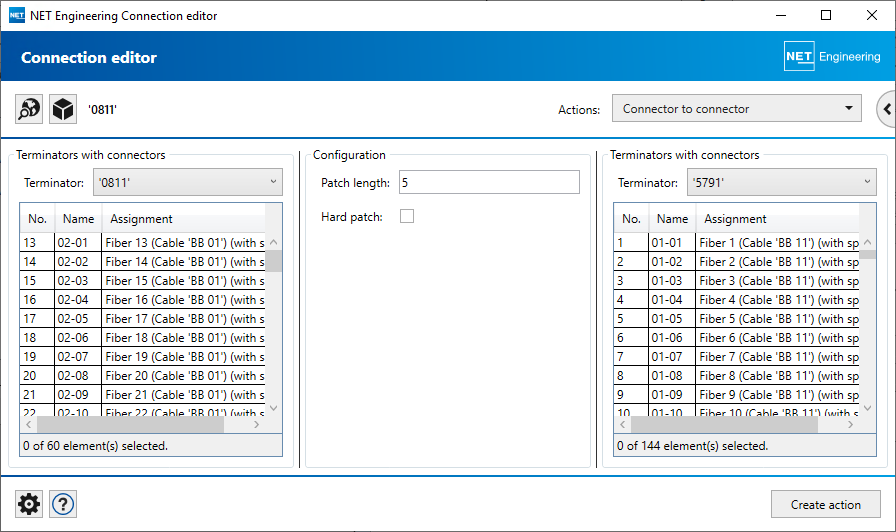Click left table horizontal scrollbar thumb
This screenshot has width=896, height=532.
tap(130, 425)
